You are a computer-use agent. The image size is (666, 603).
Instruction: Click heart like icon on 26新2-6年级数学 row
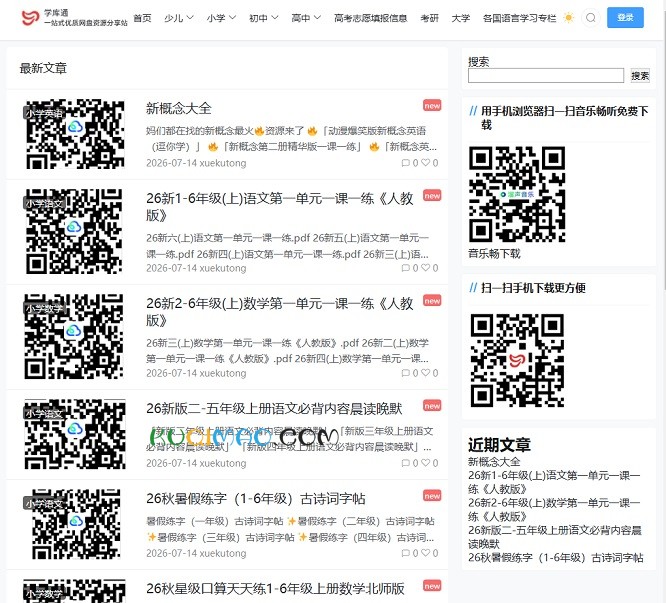click(x=426, y=373)
